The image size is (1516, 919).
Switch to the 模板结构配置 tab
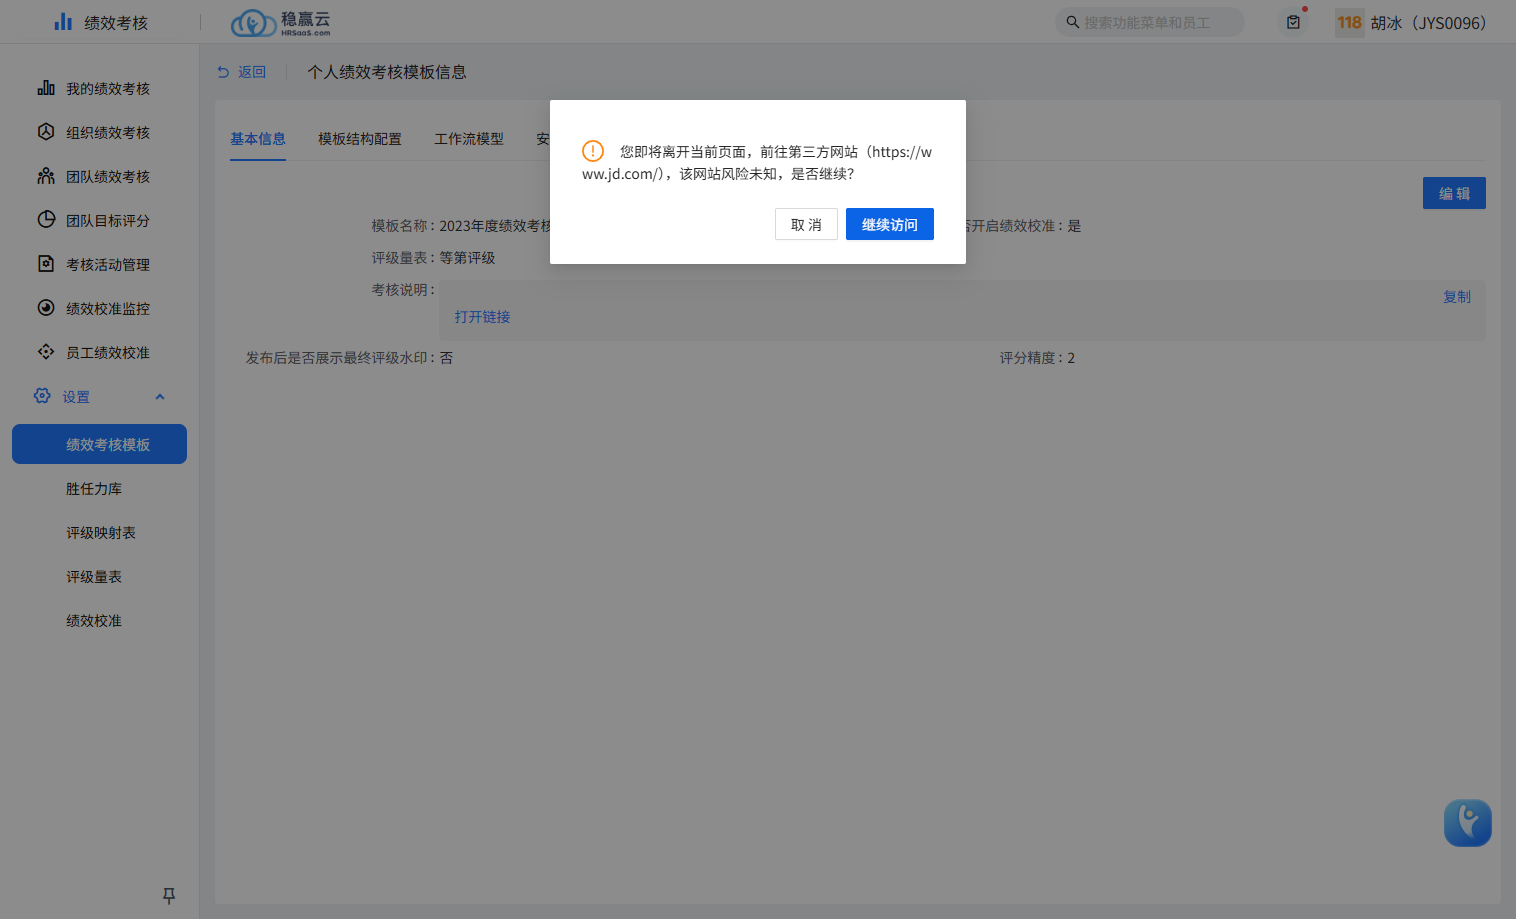coord(360,139)
